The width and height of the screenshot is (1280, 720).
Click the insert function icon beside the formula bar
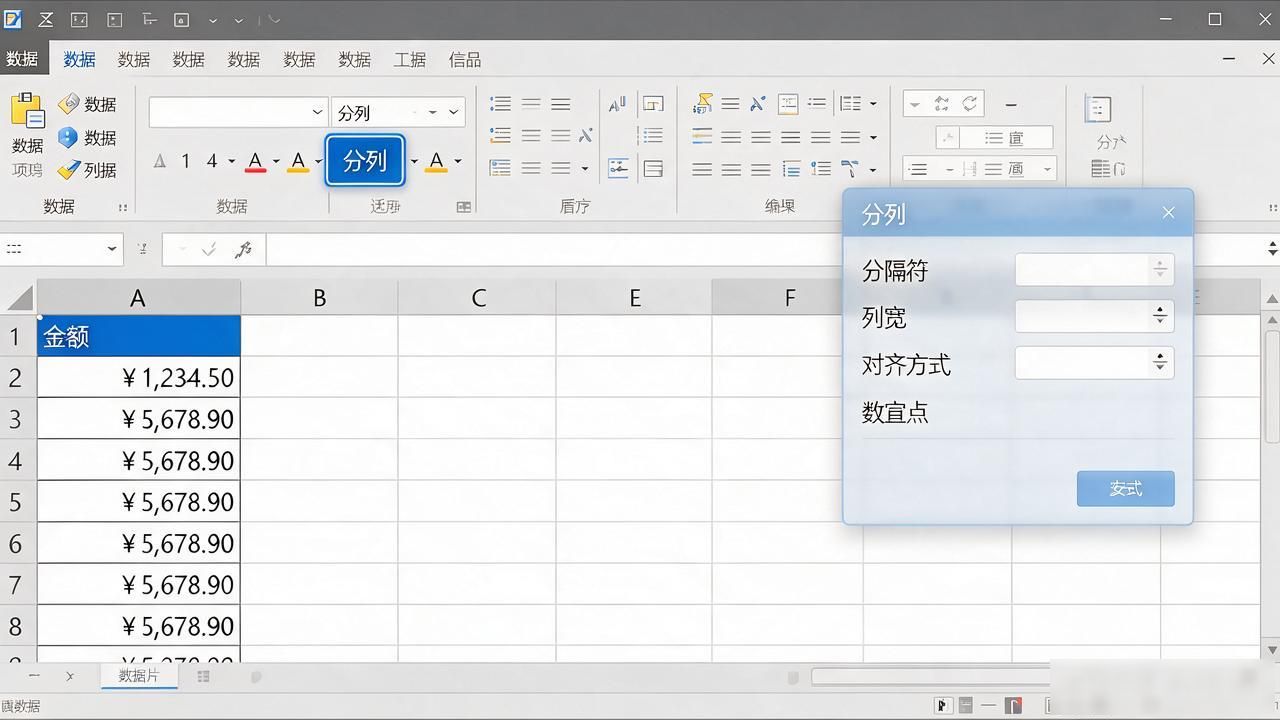point(243,249)
